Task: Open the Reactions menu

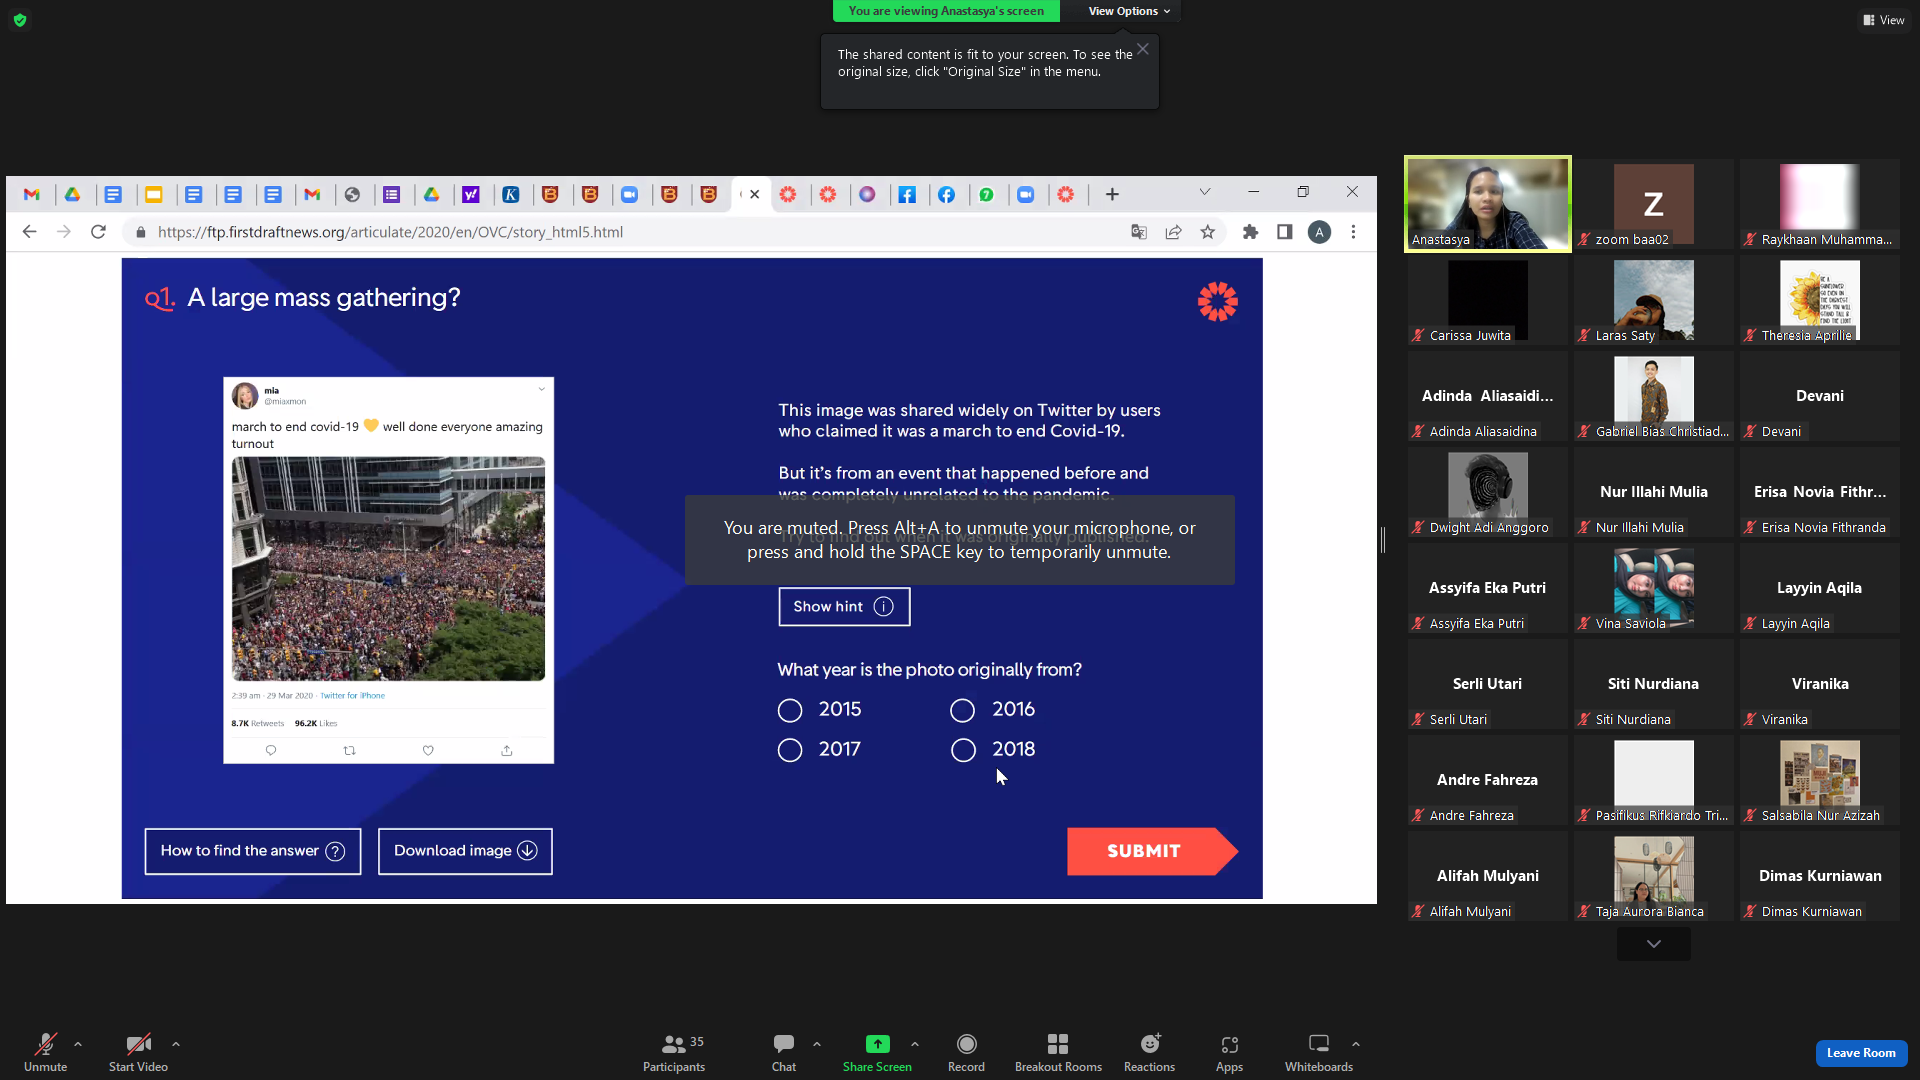Action: coord(1150,1052)
